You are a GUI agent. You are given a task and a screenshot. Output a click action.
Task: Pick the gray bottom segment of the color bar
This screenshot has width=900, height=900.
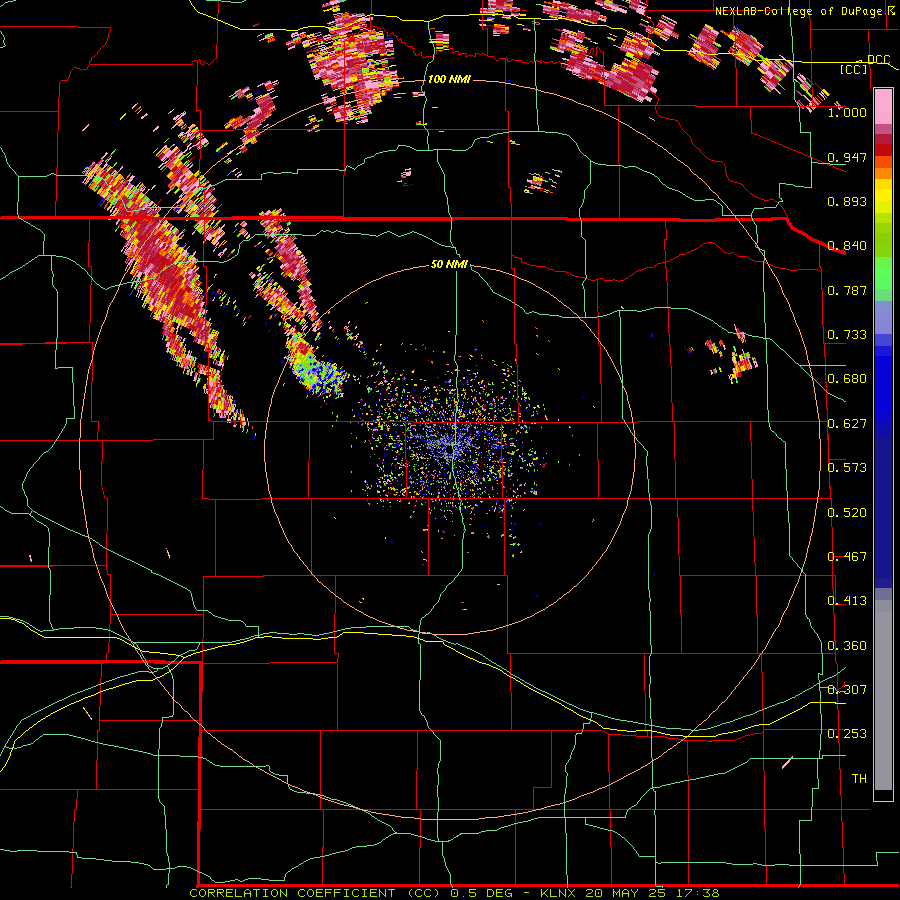click(883, 695)
